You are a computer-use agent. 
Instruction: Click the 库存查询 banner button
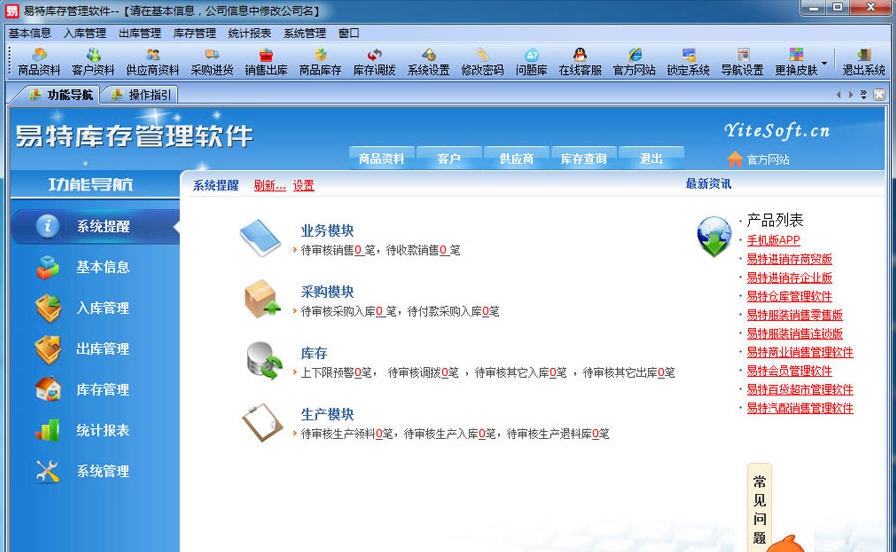point(583,158)
